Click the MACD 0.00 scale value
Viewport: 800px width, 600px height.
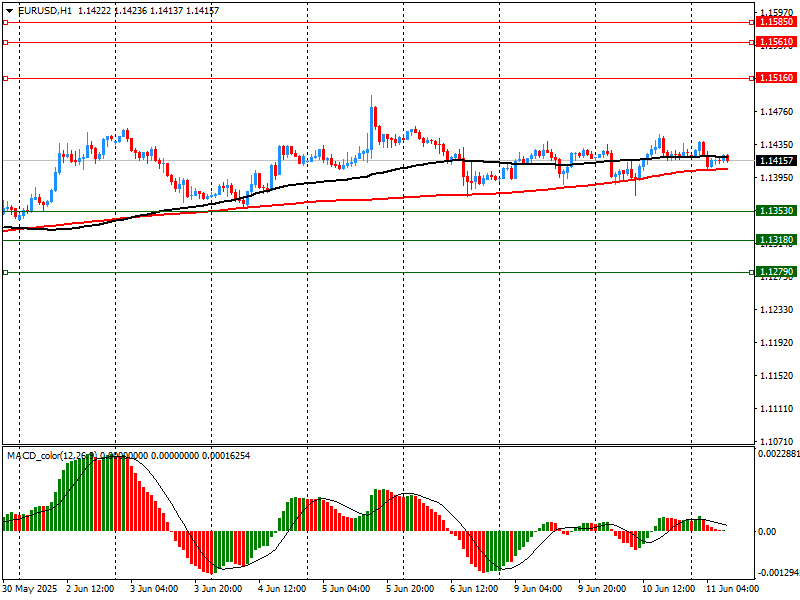click(x=766, y=531)
